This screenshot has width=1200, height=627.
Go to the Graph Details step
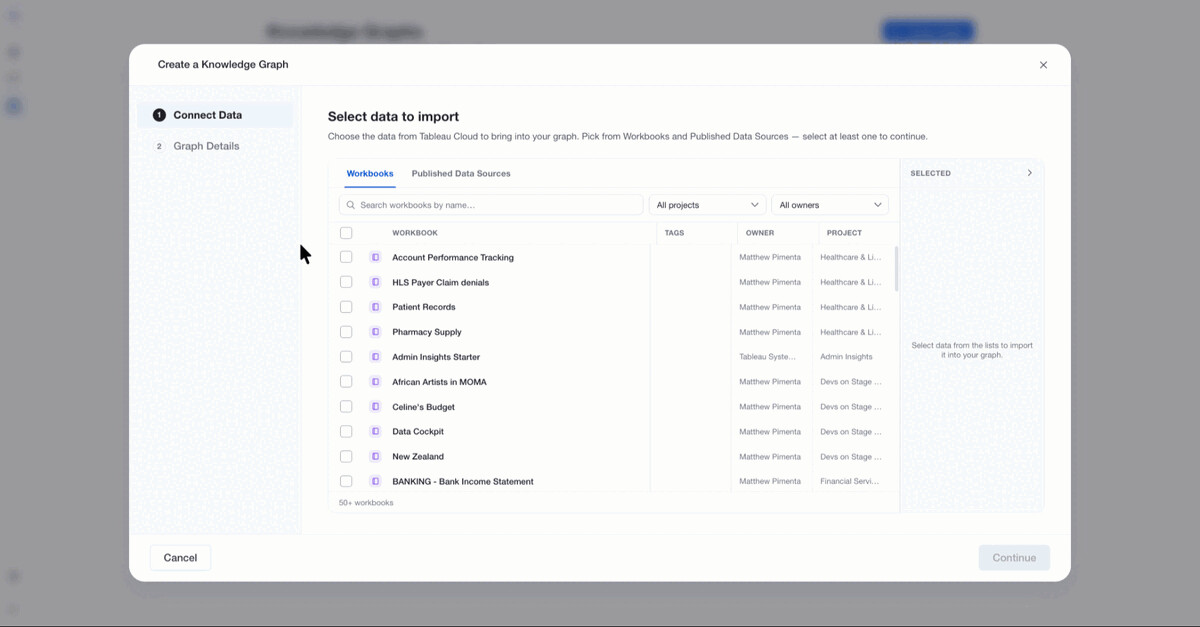[x=215, y=146]
